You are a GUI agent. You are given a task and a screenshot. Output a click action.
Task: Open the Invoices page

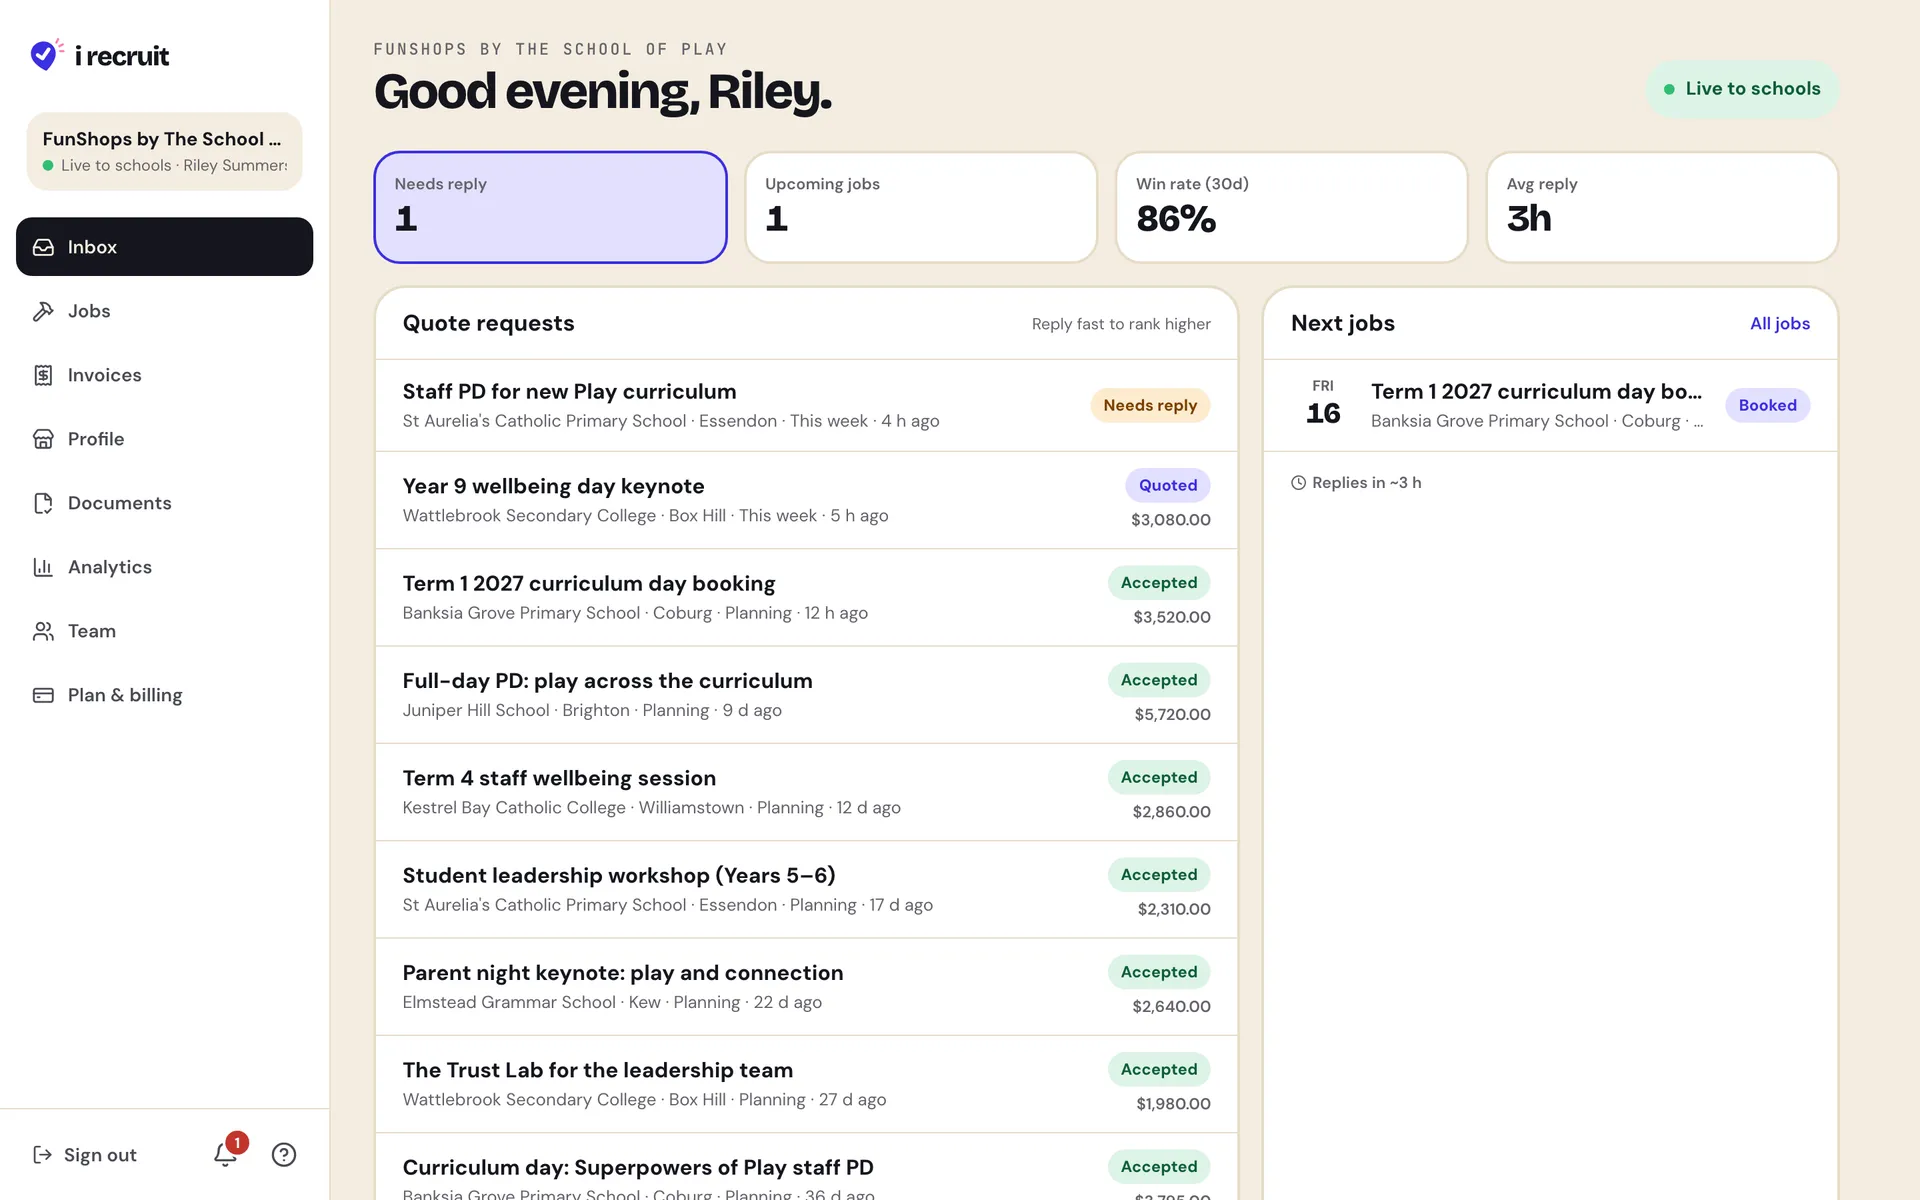click(x=164, y=375)
